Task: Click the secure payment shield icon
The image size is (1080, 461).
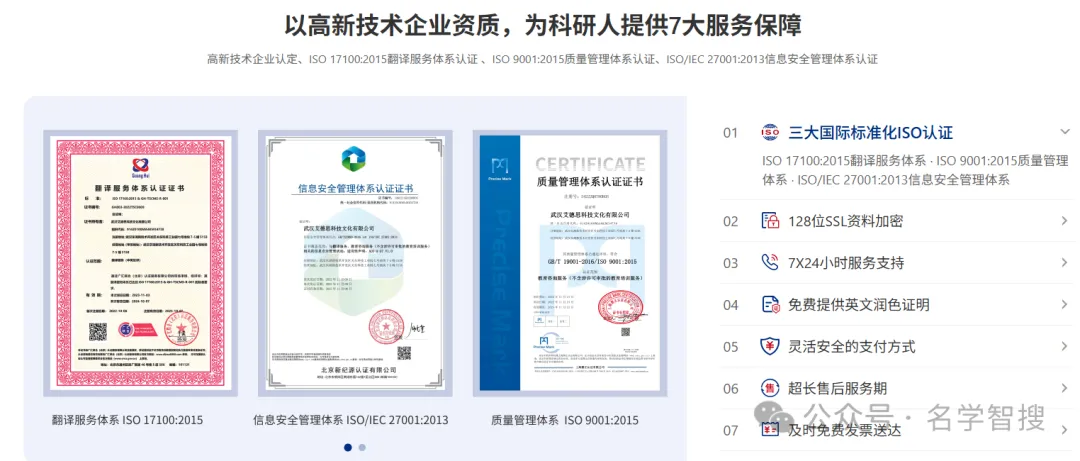Action: point(770,347)
